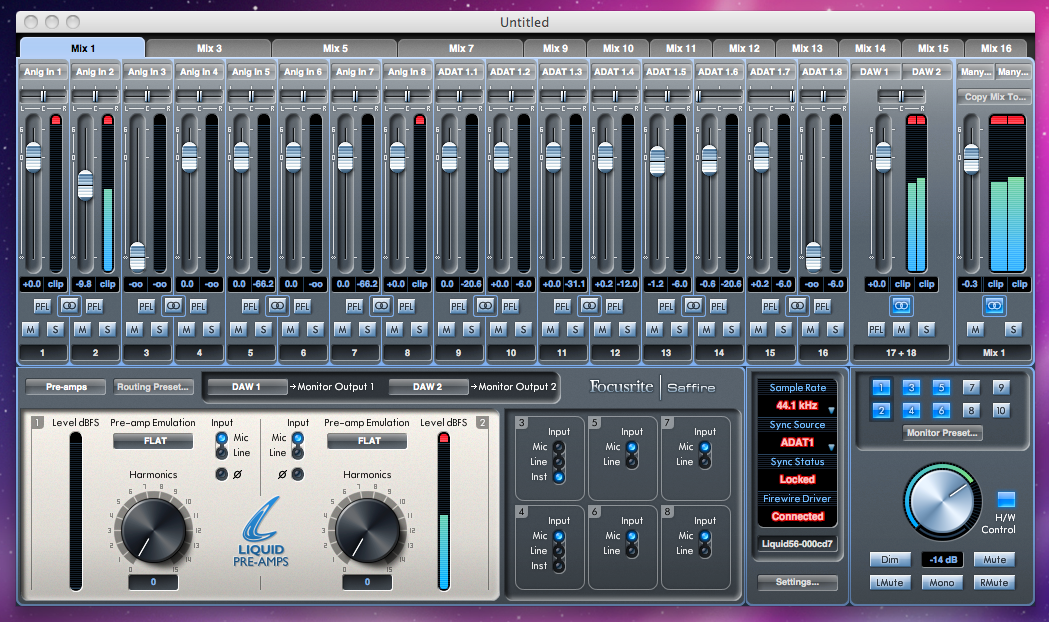Viewport: 1049px width, 622px height.
Task: Select Mic input for channel 8
Action: pyautogui.click(x=704, y=536)
